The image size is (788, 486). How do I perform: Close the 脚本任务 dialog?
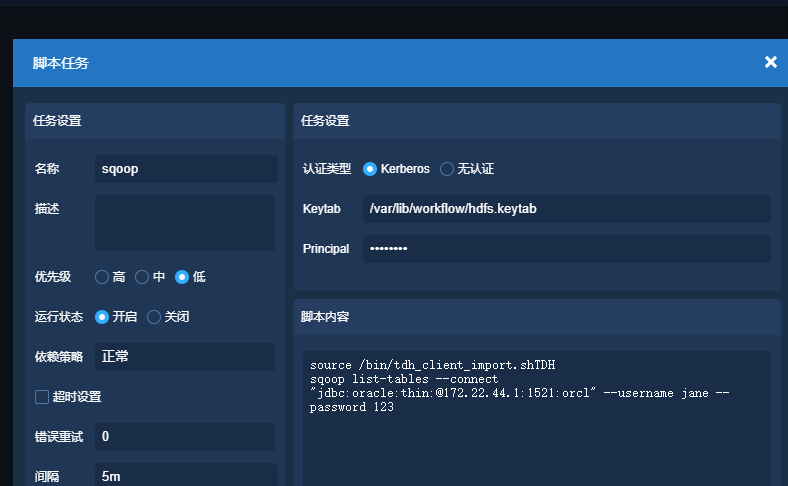pos(770,62)
